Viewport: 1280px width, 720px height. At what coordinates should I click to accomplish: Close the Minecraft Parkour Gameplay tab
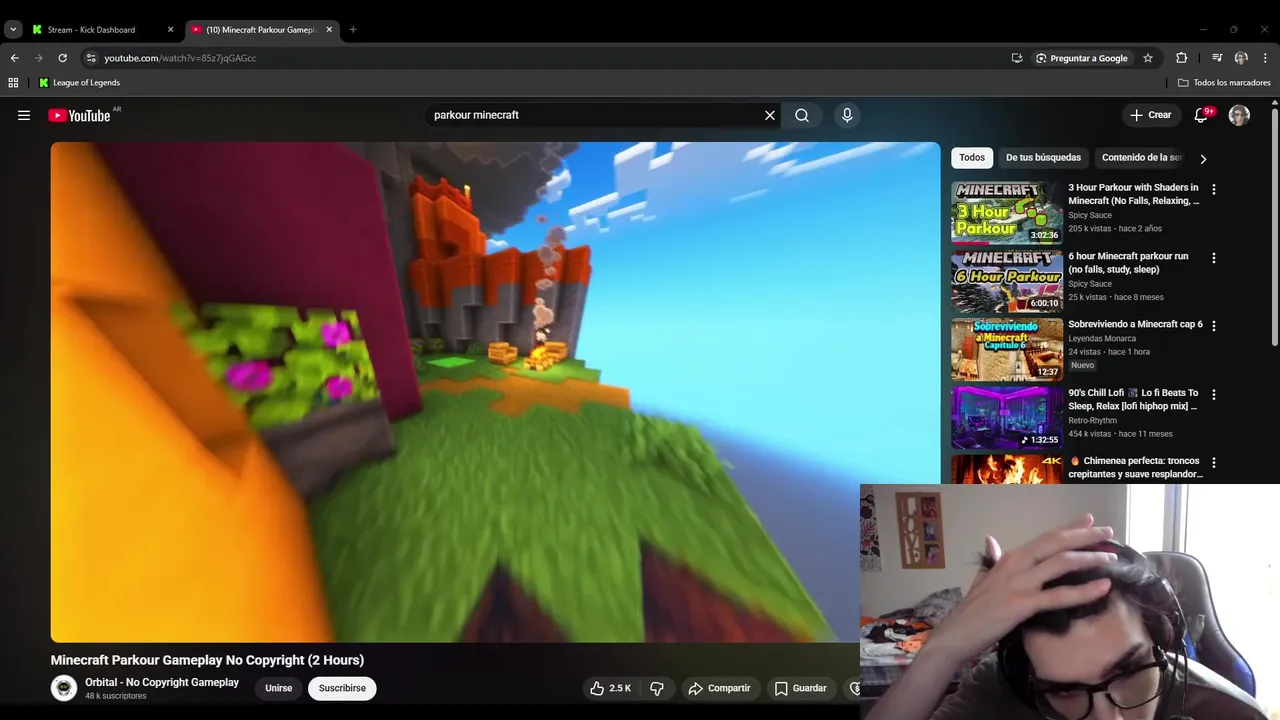pyautogui.click(x=329, y=30)
